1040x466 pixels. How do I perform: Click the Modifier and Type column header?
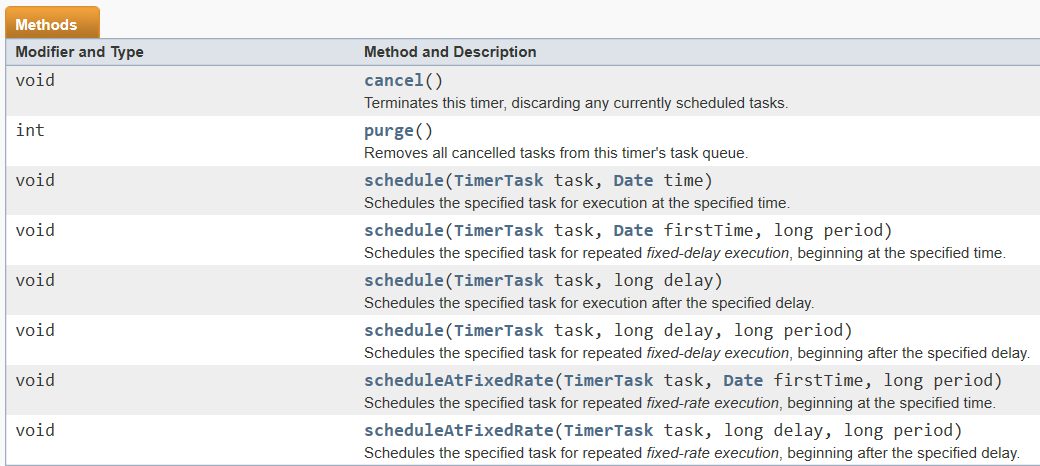[80, 52]
